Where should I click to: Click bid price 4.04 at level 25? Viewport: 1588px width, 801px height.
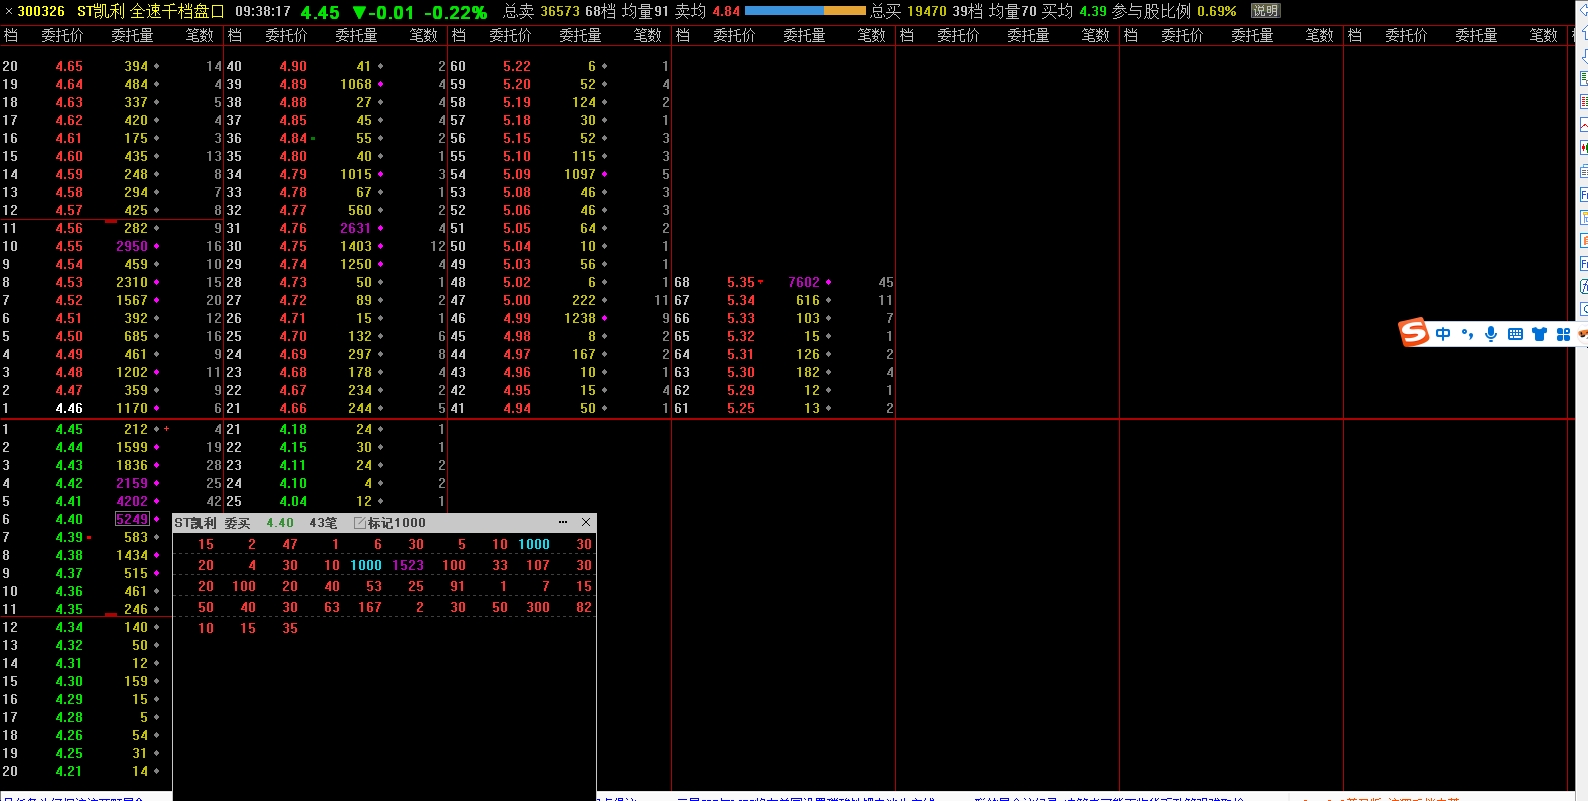(293, 501)
